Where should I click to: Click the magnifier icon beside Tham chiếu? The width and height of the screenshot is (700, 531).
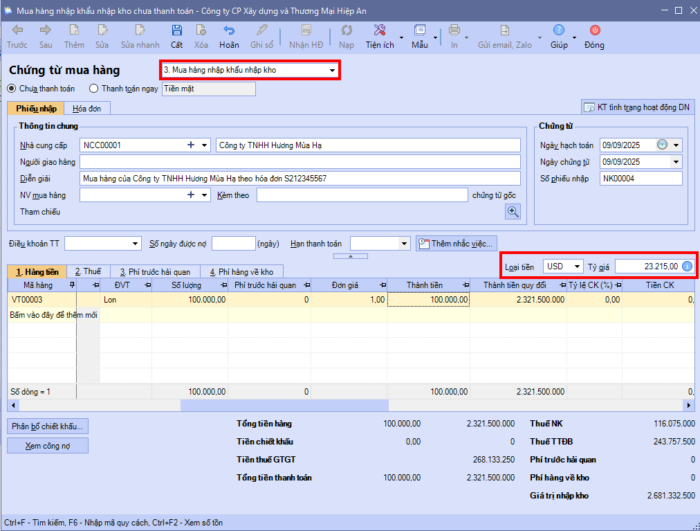pyautogui.click(x=513, y=211)
